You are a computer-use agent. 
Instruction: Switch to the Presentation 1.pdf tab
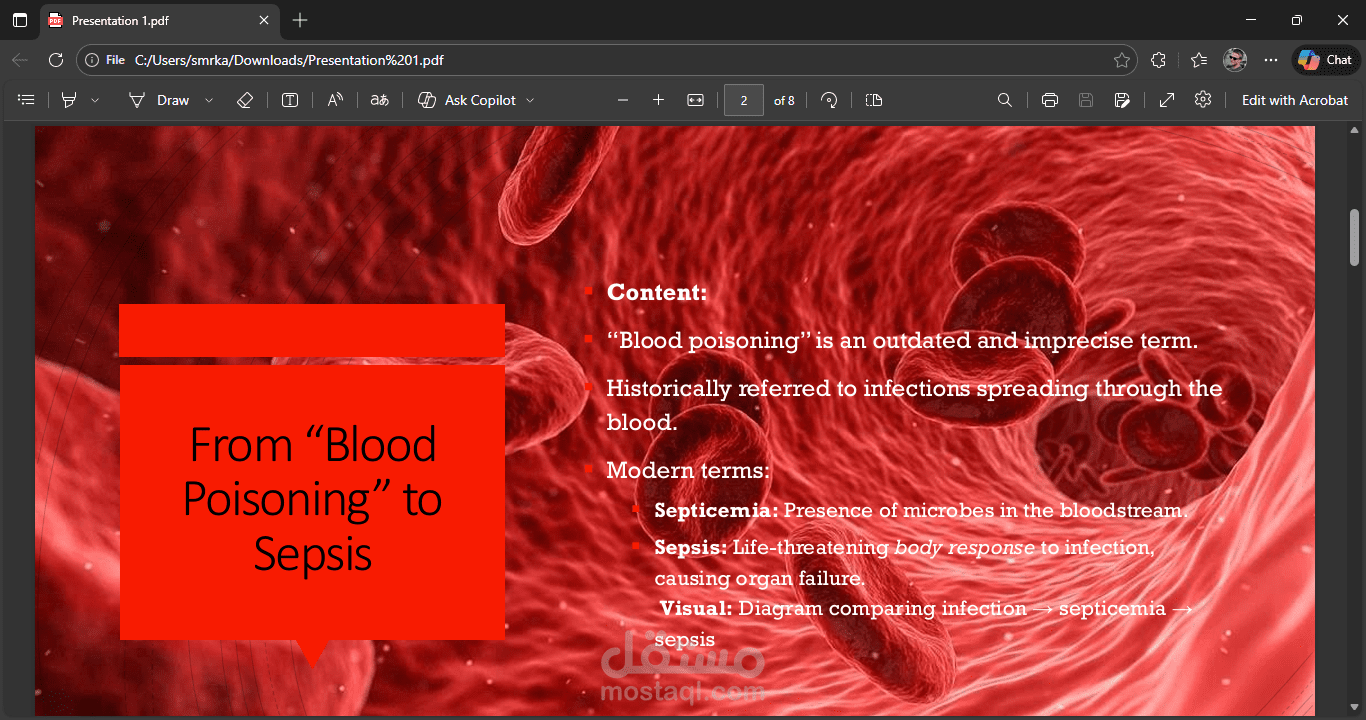coord(159,20)
